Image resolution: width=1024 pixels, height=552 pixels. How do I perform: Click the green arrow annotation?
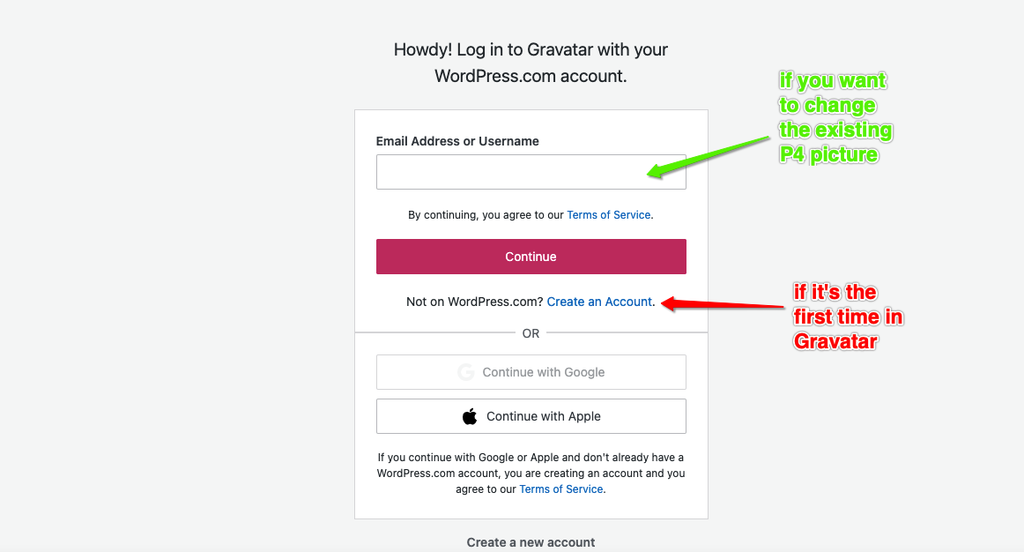(x=709, y=157)
